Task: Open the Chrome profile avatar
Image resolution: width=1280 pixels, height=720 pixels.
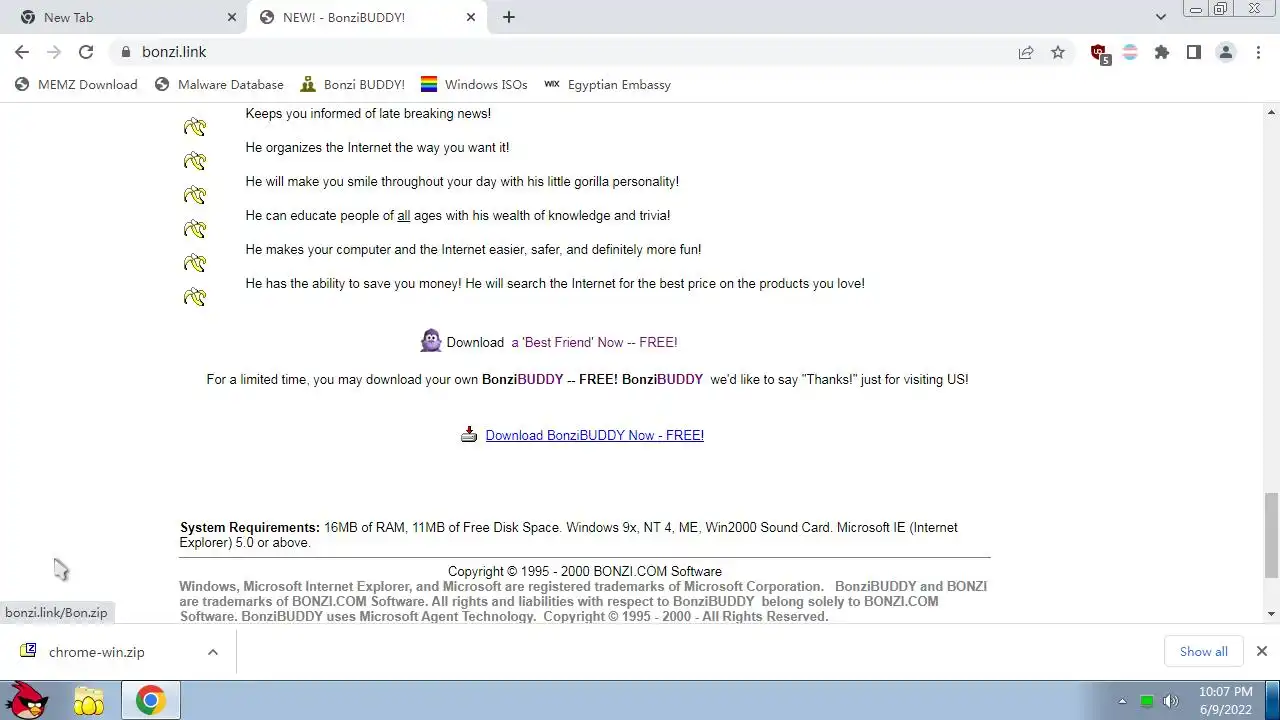Action: tap(1226, 52)
